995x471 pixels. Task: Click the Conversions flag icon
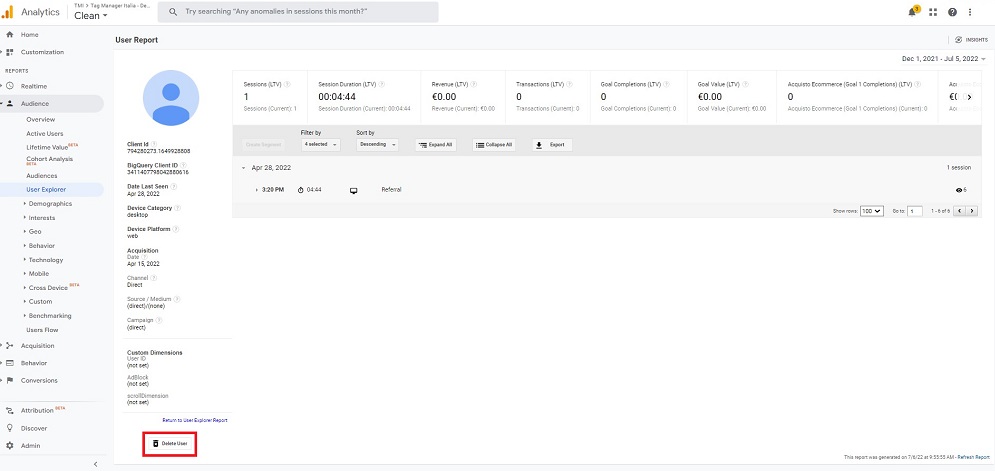tap(10, 381)
